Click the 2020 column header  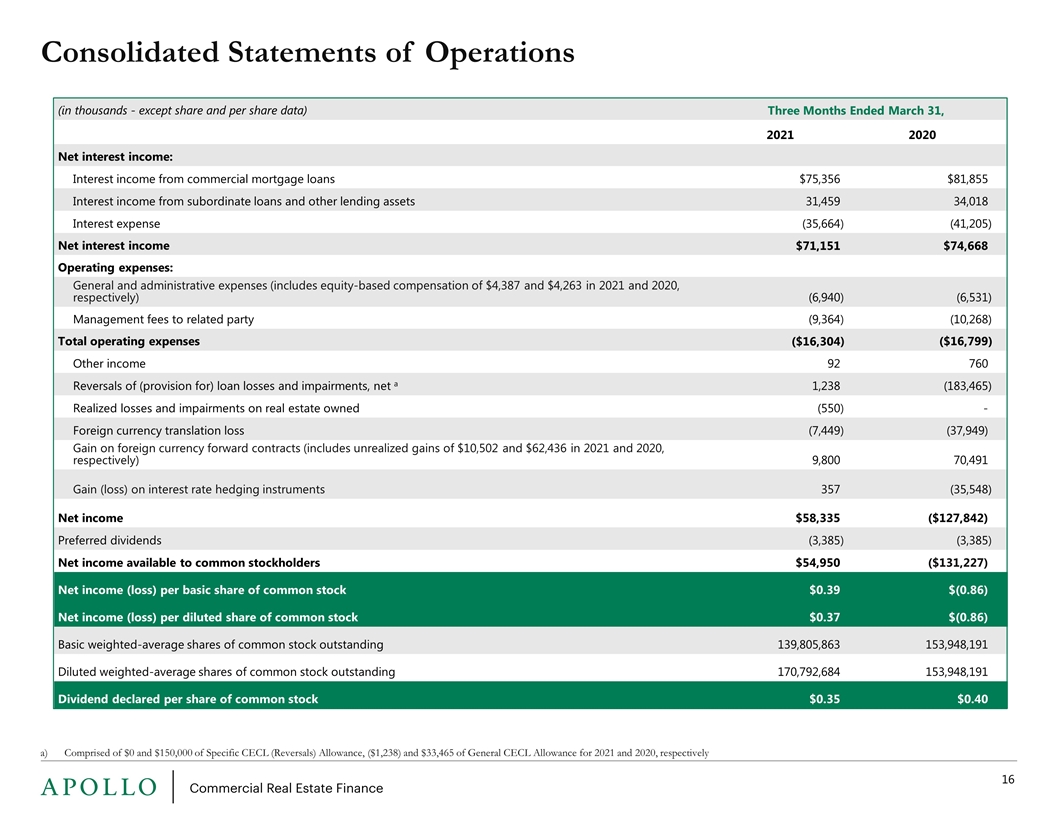click(x=922, y=135)
